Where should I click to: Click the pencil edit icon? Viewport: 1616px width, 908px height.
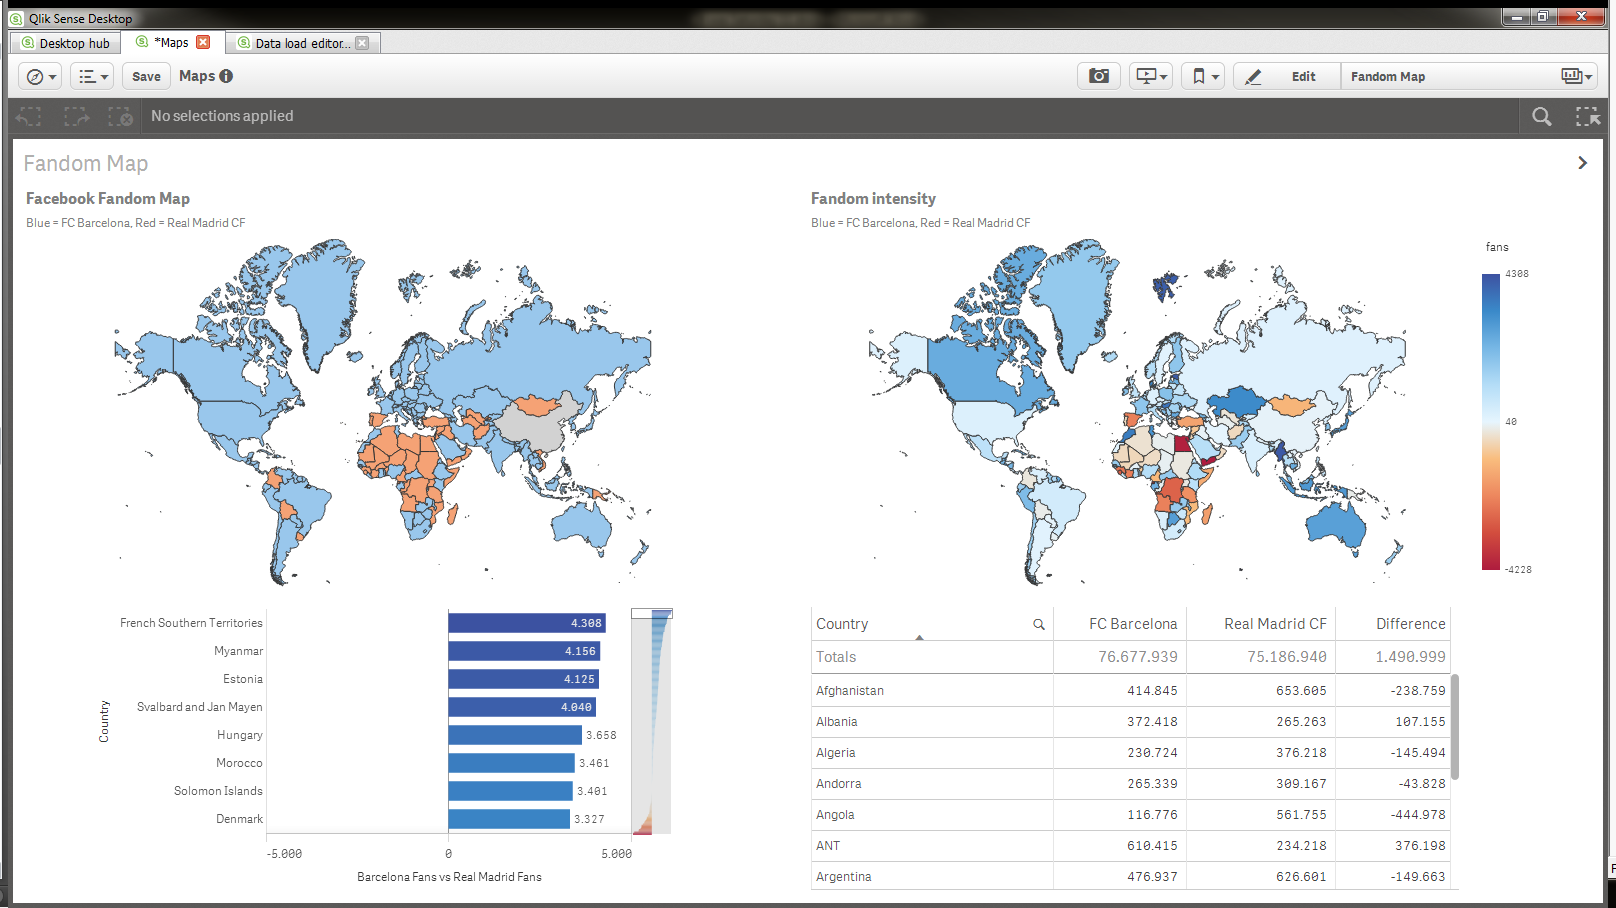1254,76
